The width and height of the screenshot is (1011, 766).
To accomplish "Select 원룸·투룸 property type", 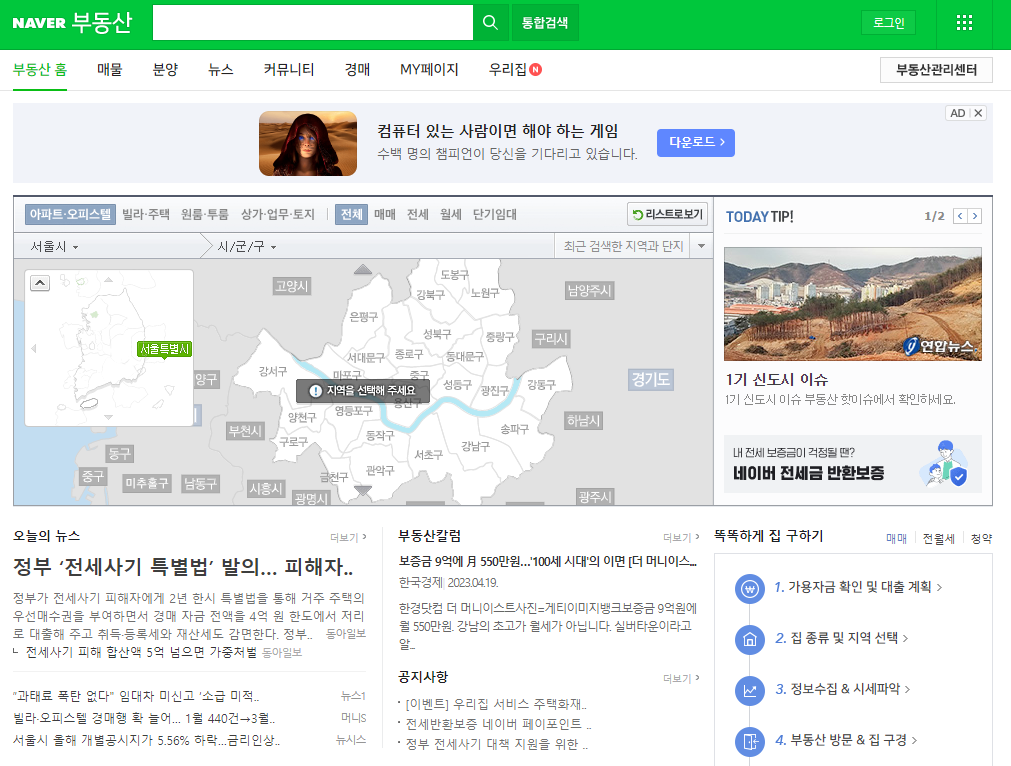I will [204, 214].
